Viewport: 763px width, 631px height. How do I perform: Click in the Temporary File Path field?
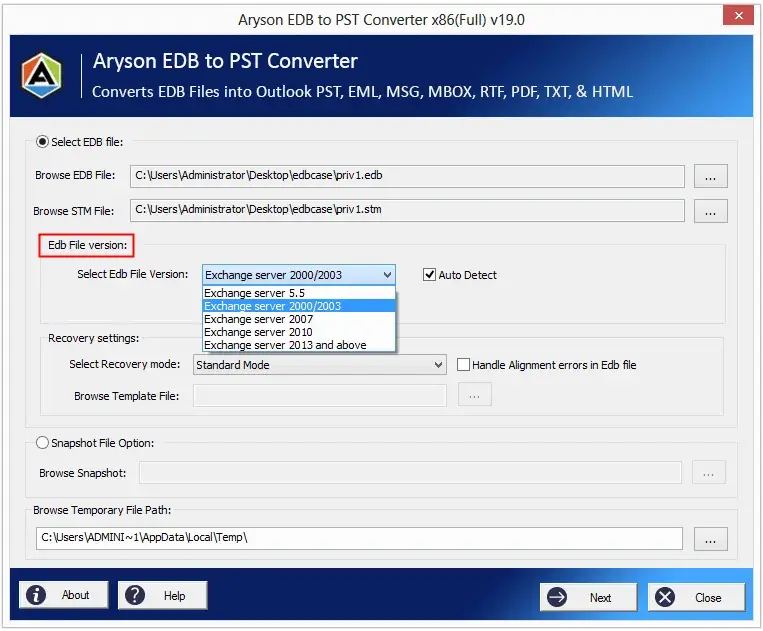tap(359, 538)
